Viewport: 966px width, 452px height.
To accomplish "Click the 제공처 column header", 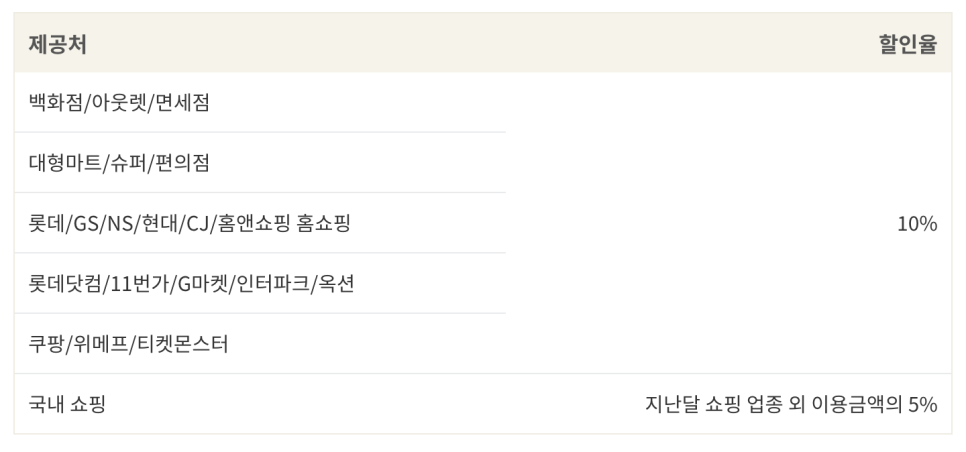I will 57,44.
